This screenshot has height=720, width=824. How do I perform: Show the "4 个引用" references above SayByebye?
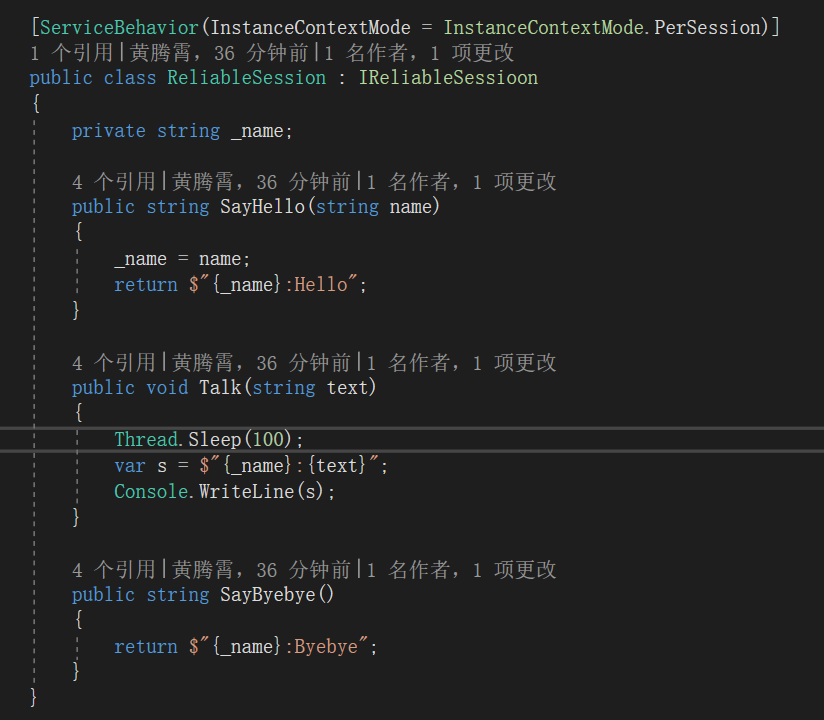pos(114,570)
